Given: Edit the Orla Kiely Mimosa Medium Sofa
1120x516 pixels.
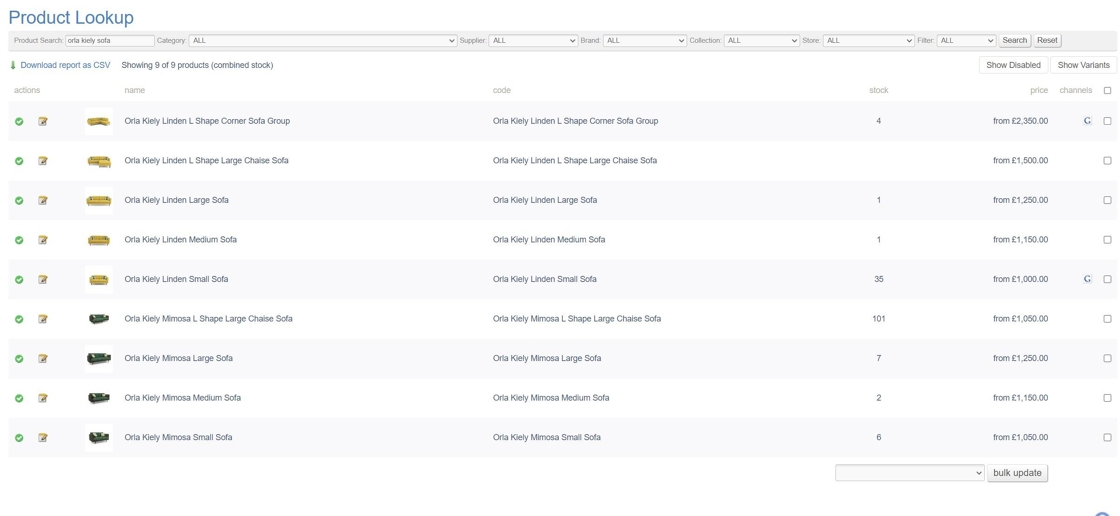Looking at the screenshot, I should (x=43, y=398).
